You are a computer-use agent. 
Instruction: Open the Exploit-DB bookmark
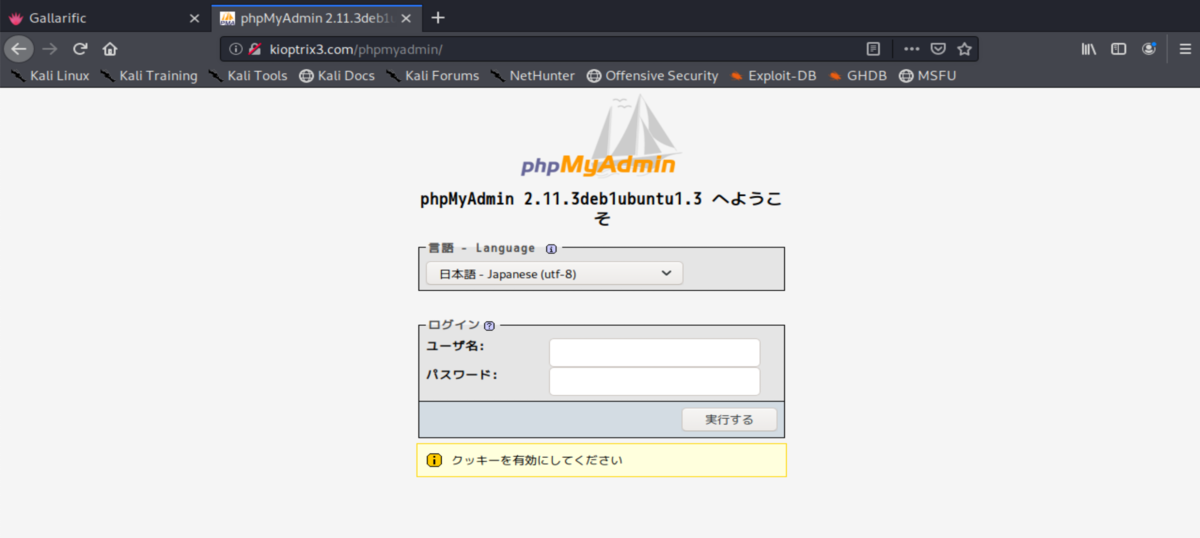pos(773,75)
